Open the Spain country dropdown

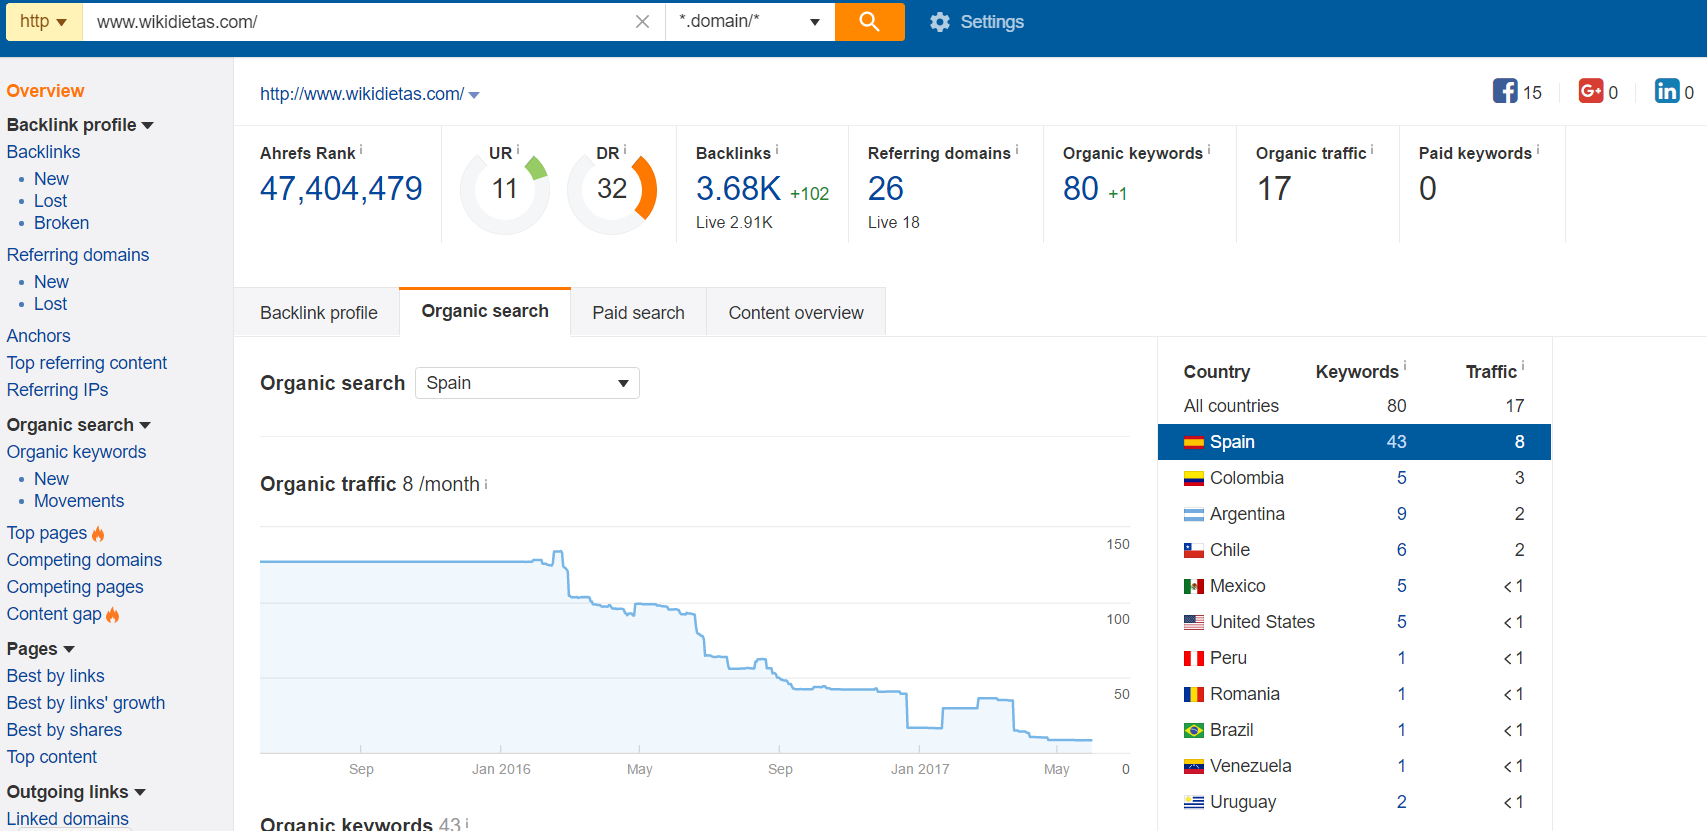[527, 383]
